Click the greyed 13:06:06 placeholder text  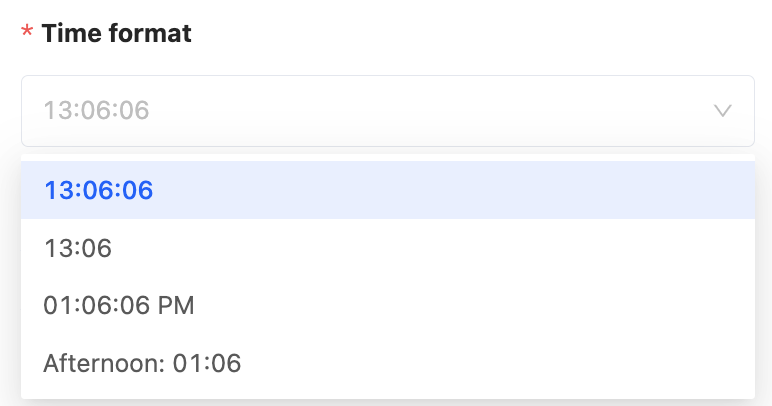(x=96, y=111)
